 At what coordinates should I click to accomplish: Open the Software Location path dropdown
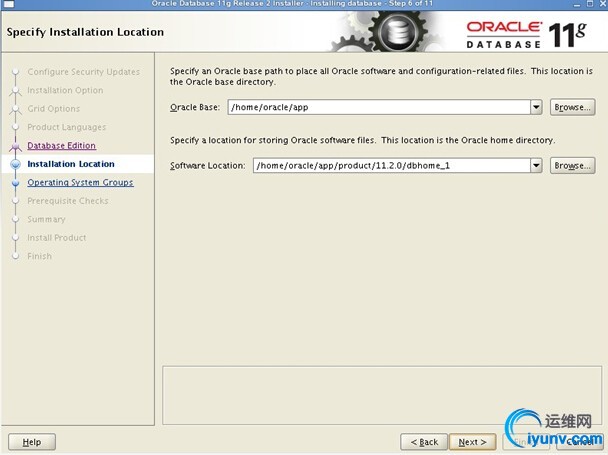coord(536,166)
